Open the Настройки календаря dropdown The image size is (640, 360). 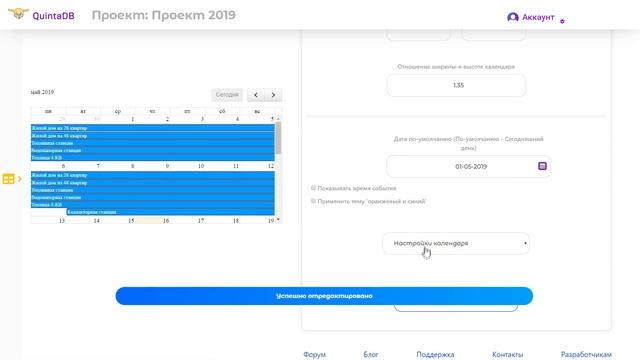[x=456, y=243]
